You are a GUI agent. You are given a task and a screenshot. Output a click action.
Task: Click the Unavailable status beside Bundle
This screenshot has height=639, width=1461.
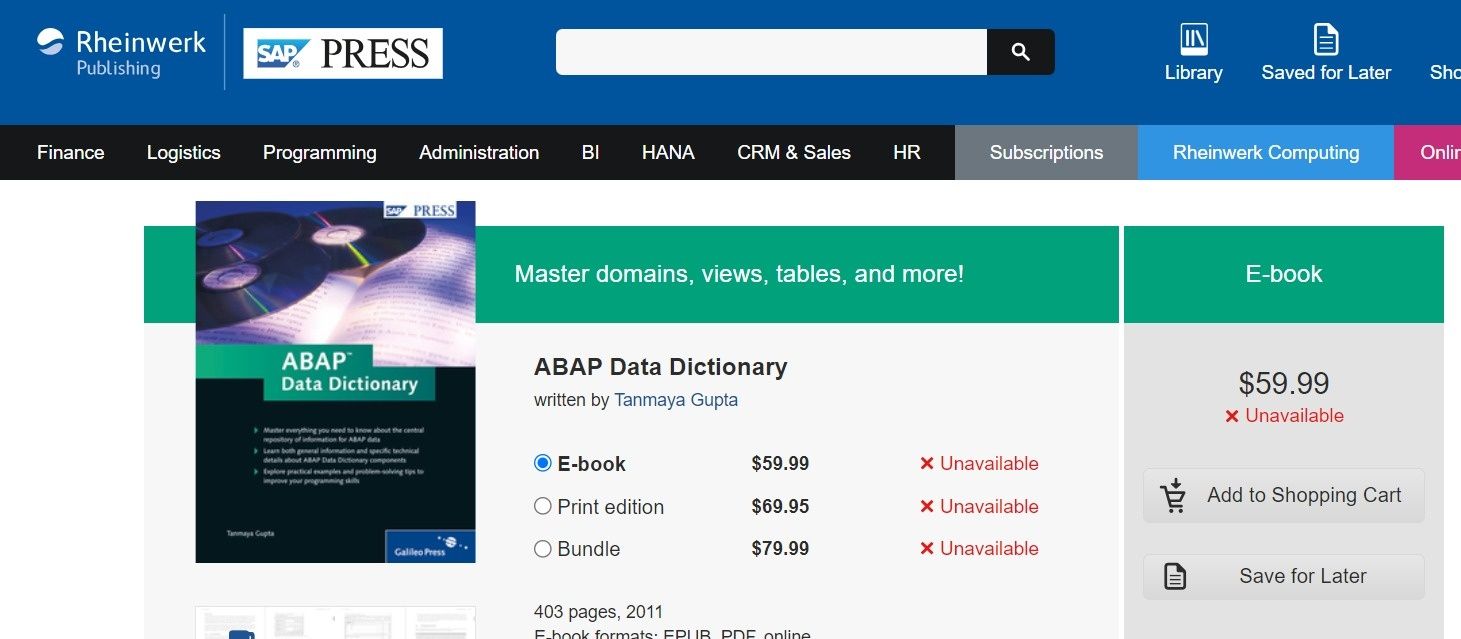tap(979, 549)
